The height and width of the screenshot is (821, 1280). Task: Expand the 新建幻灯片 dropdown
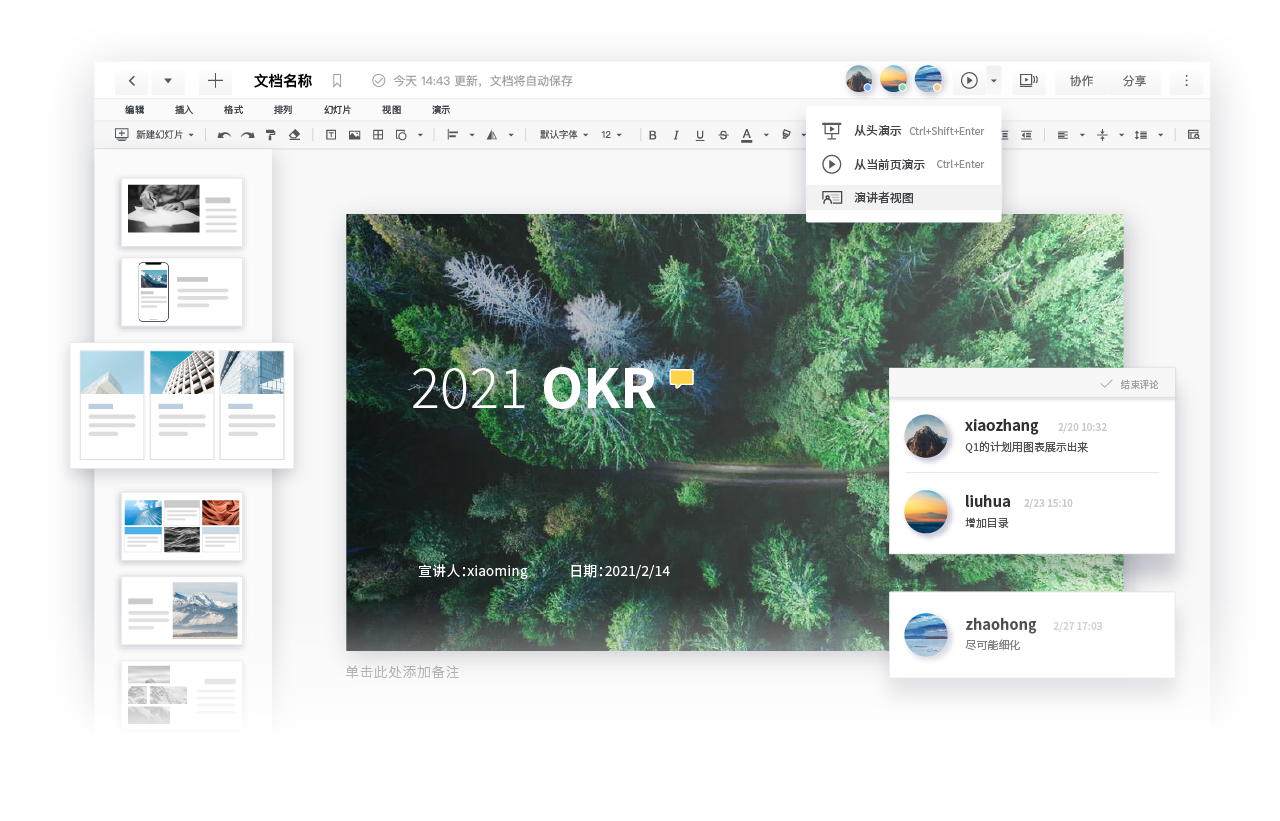tap(191, 135)
